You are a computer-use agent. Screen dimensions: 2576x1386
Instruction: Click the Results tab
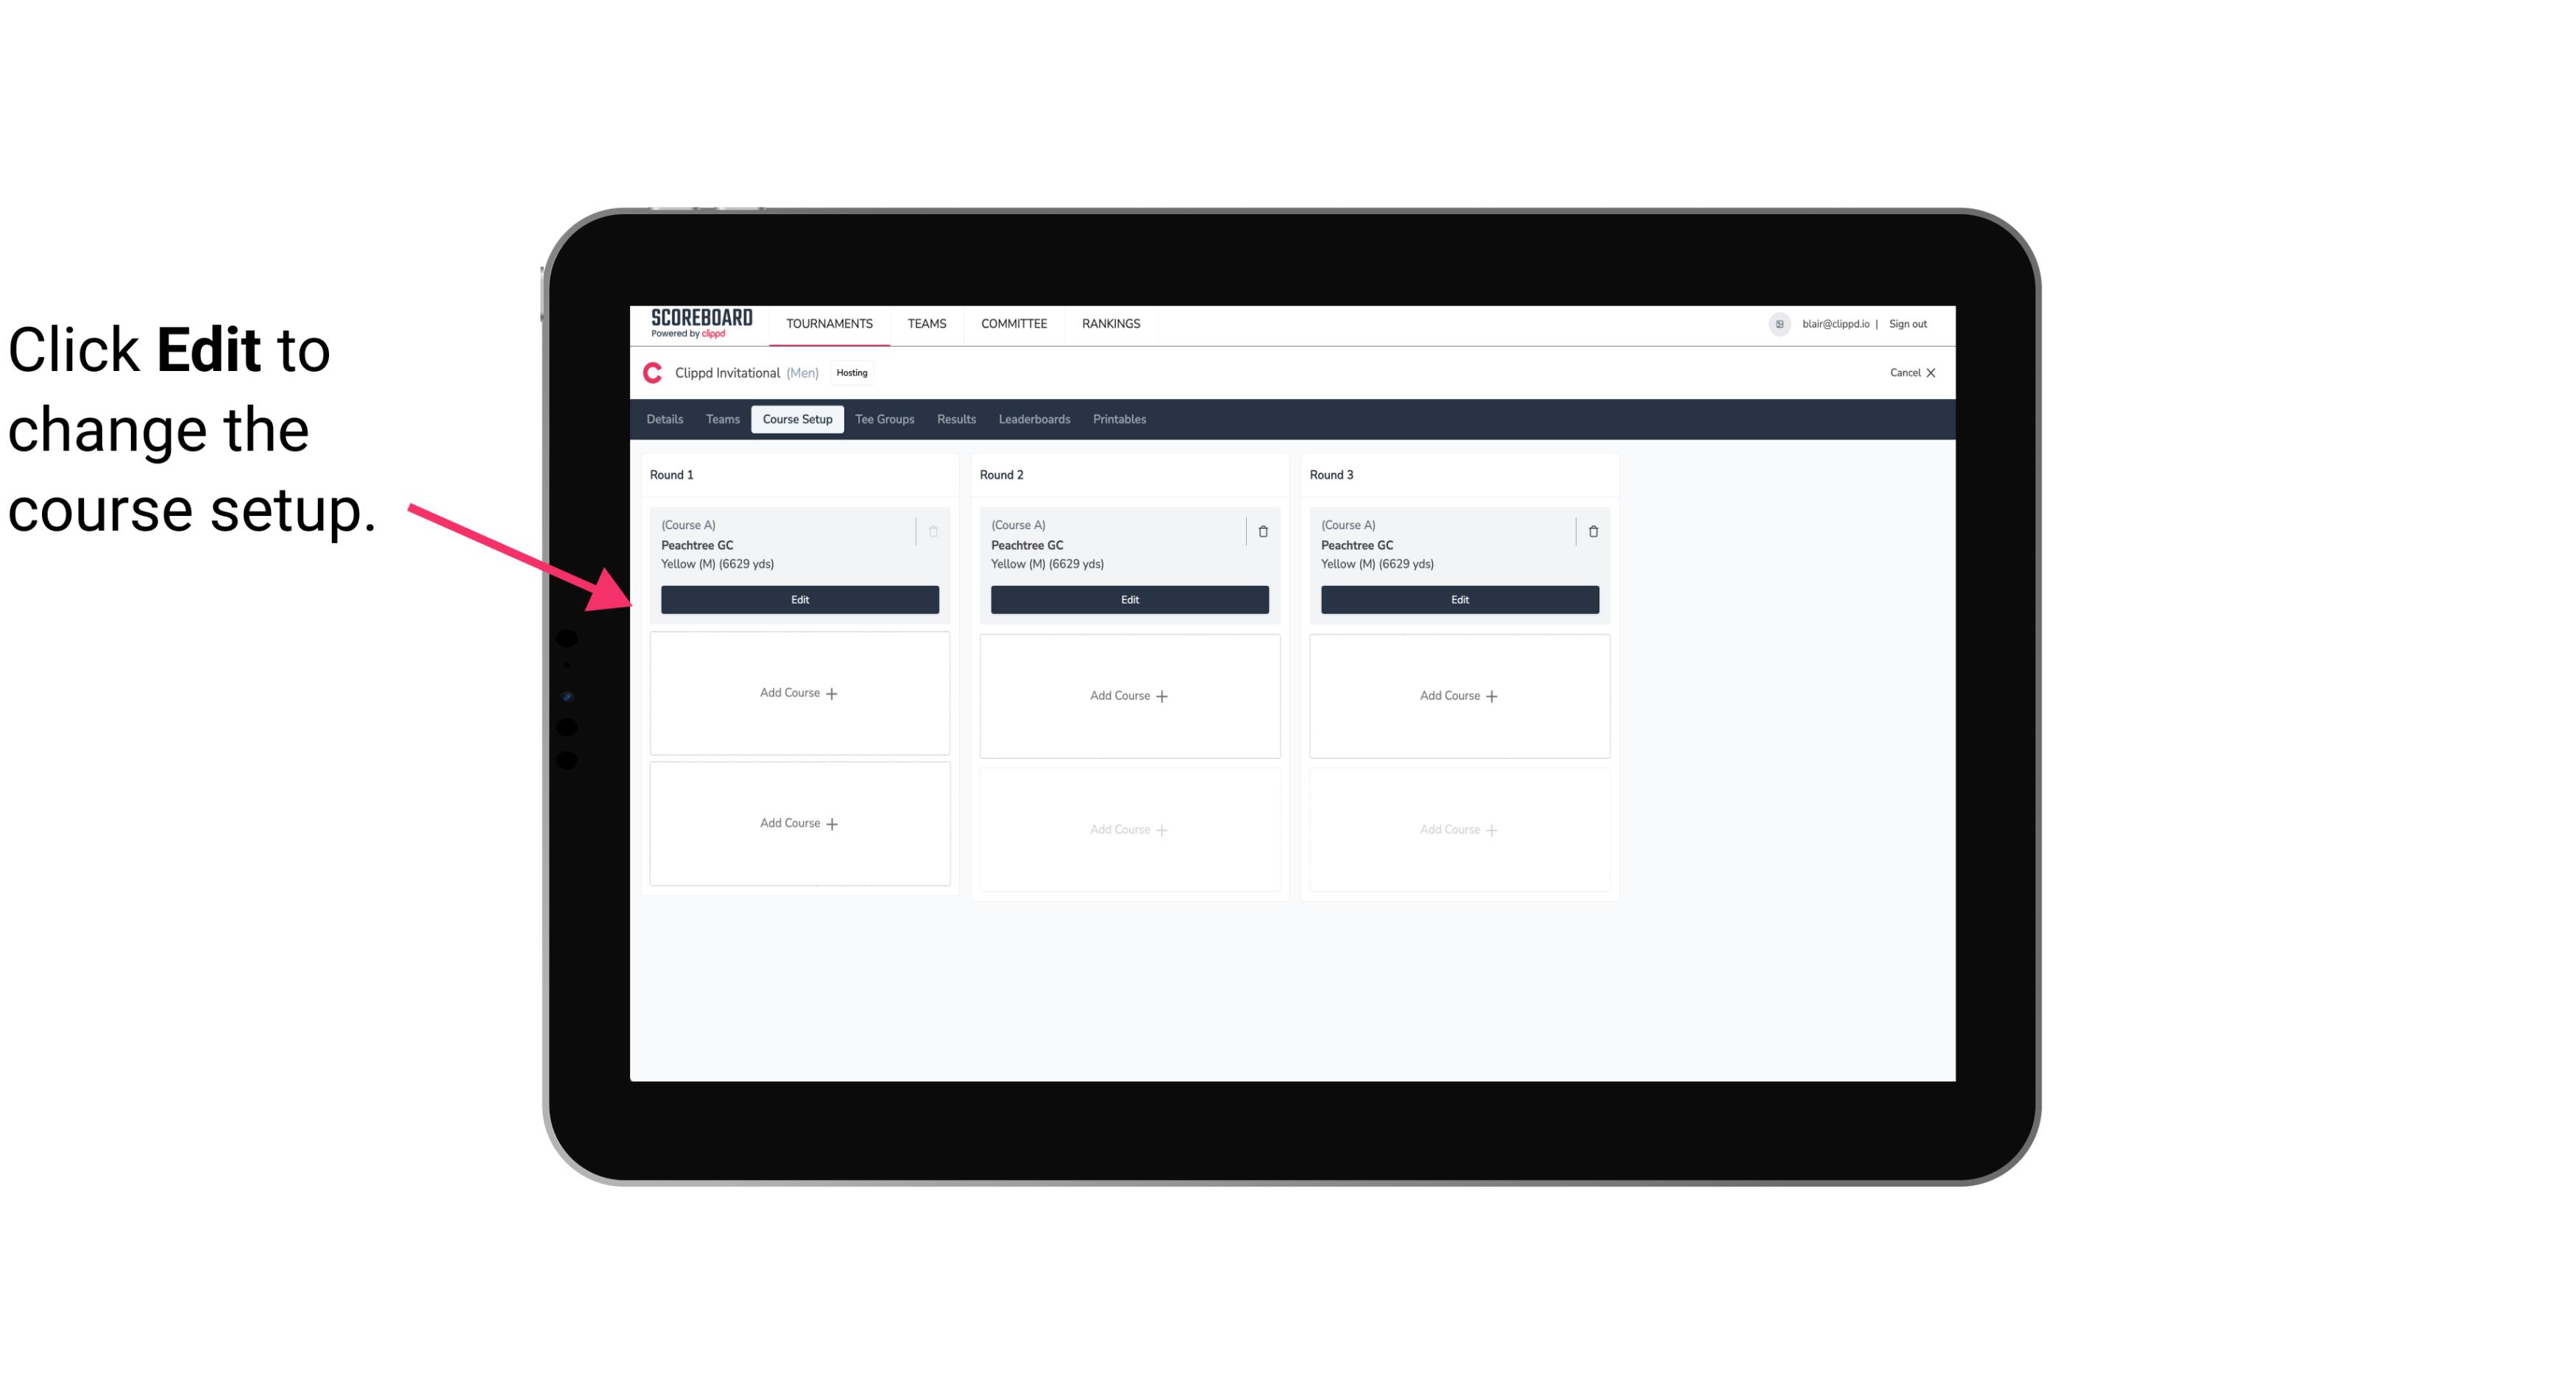pyautogui.click(x=957, y=418)
